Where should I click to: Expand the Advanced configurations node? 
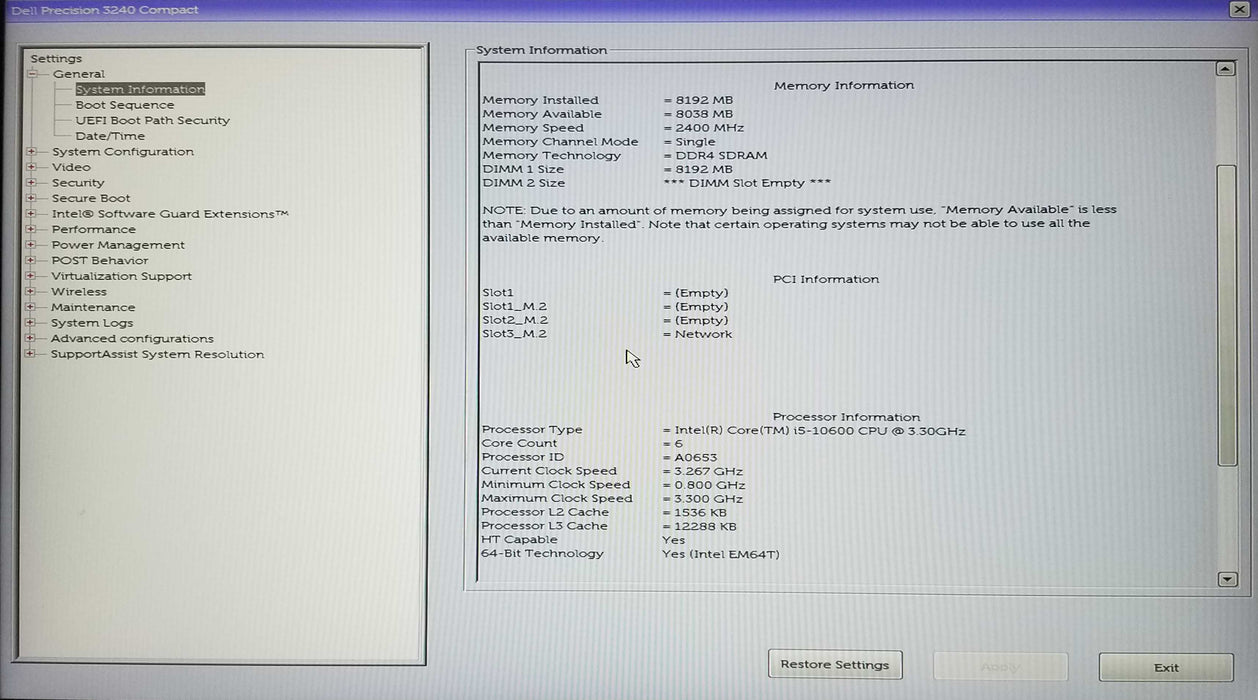[32, 338]
